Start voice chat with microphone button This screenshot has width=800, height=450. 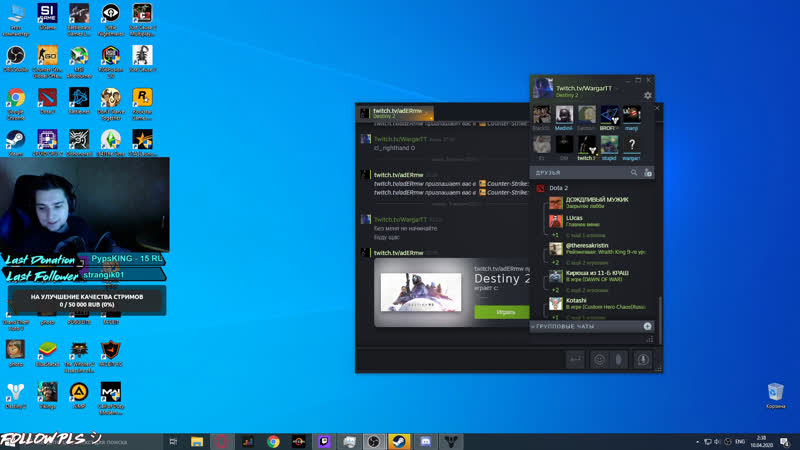[x=643, y=360]
